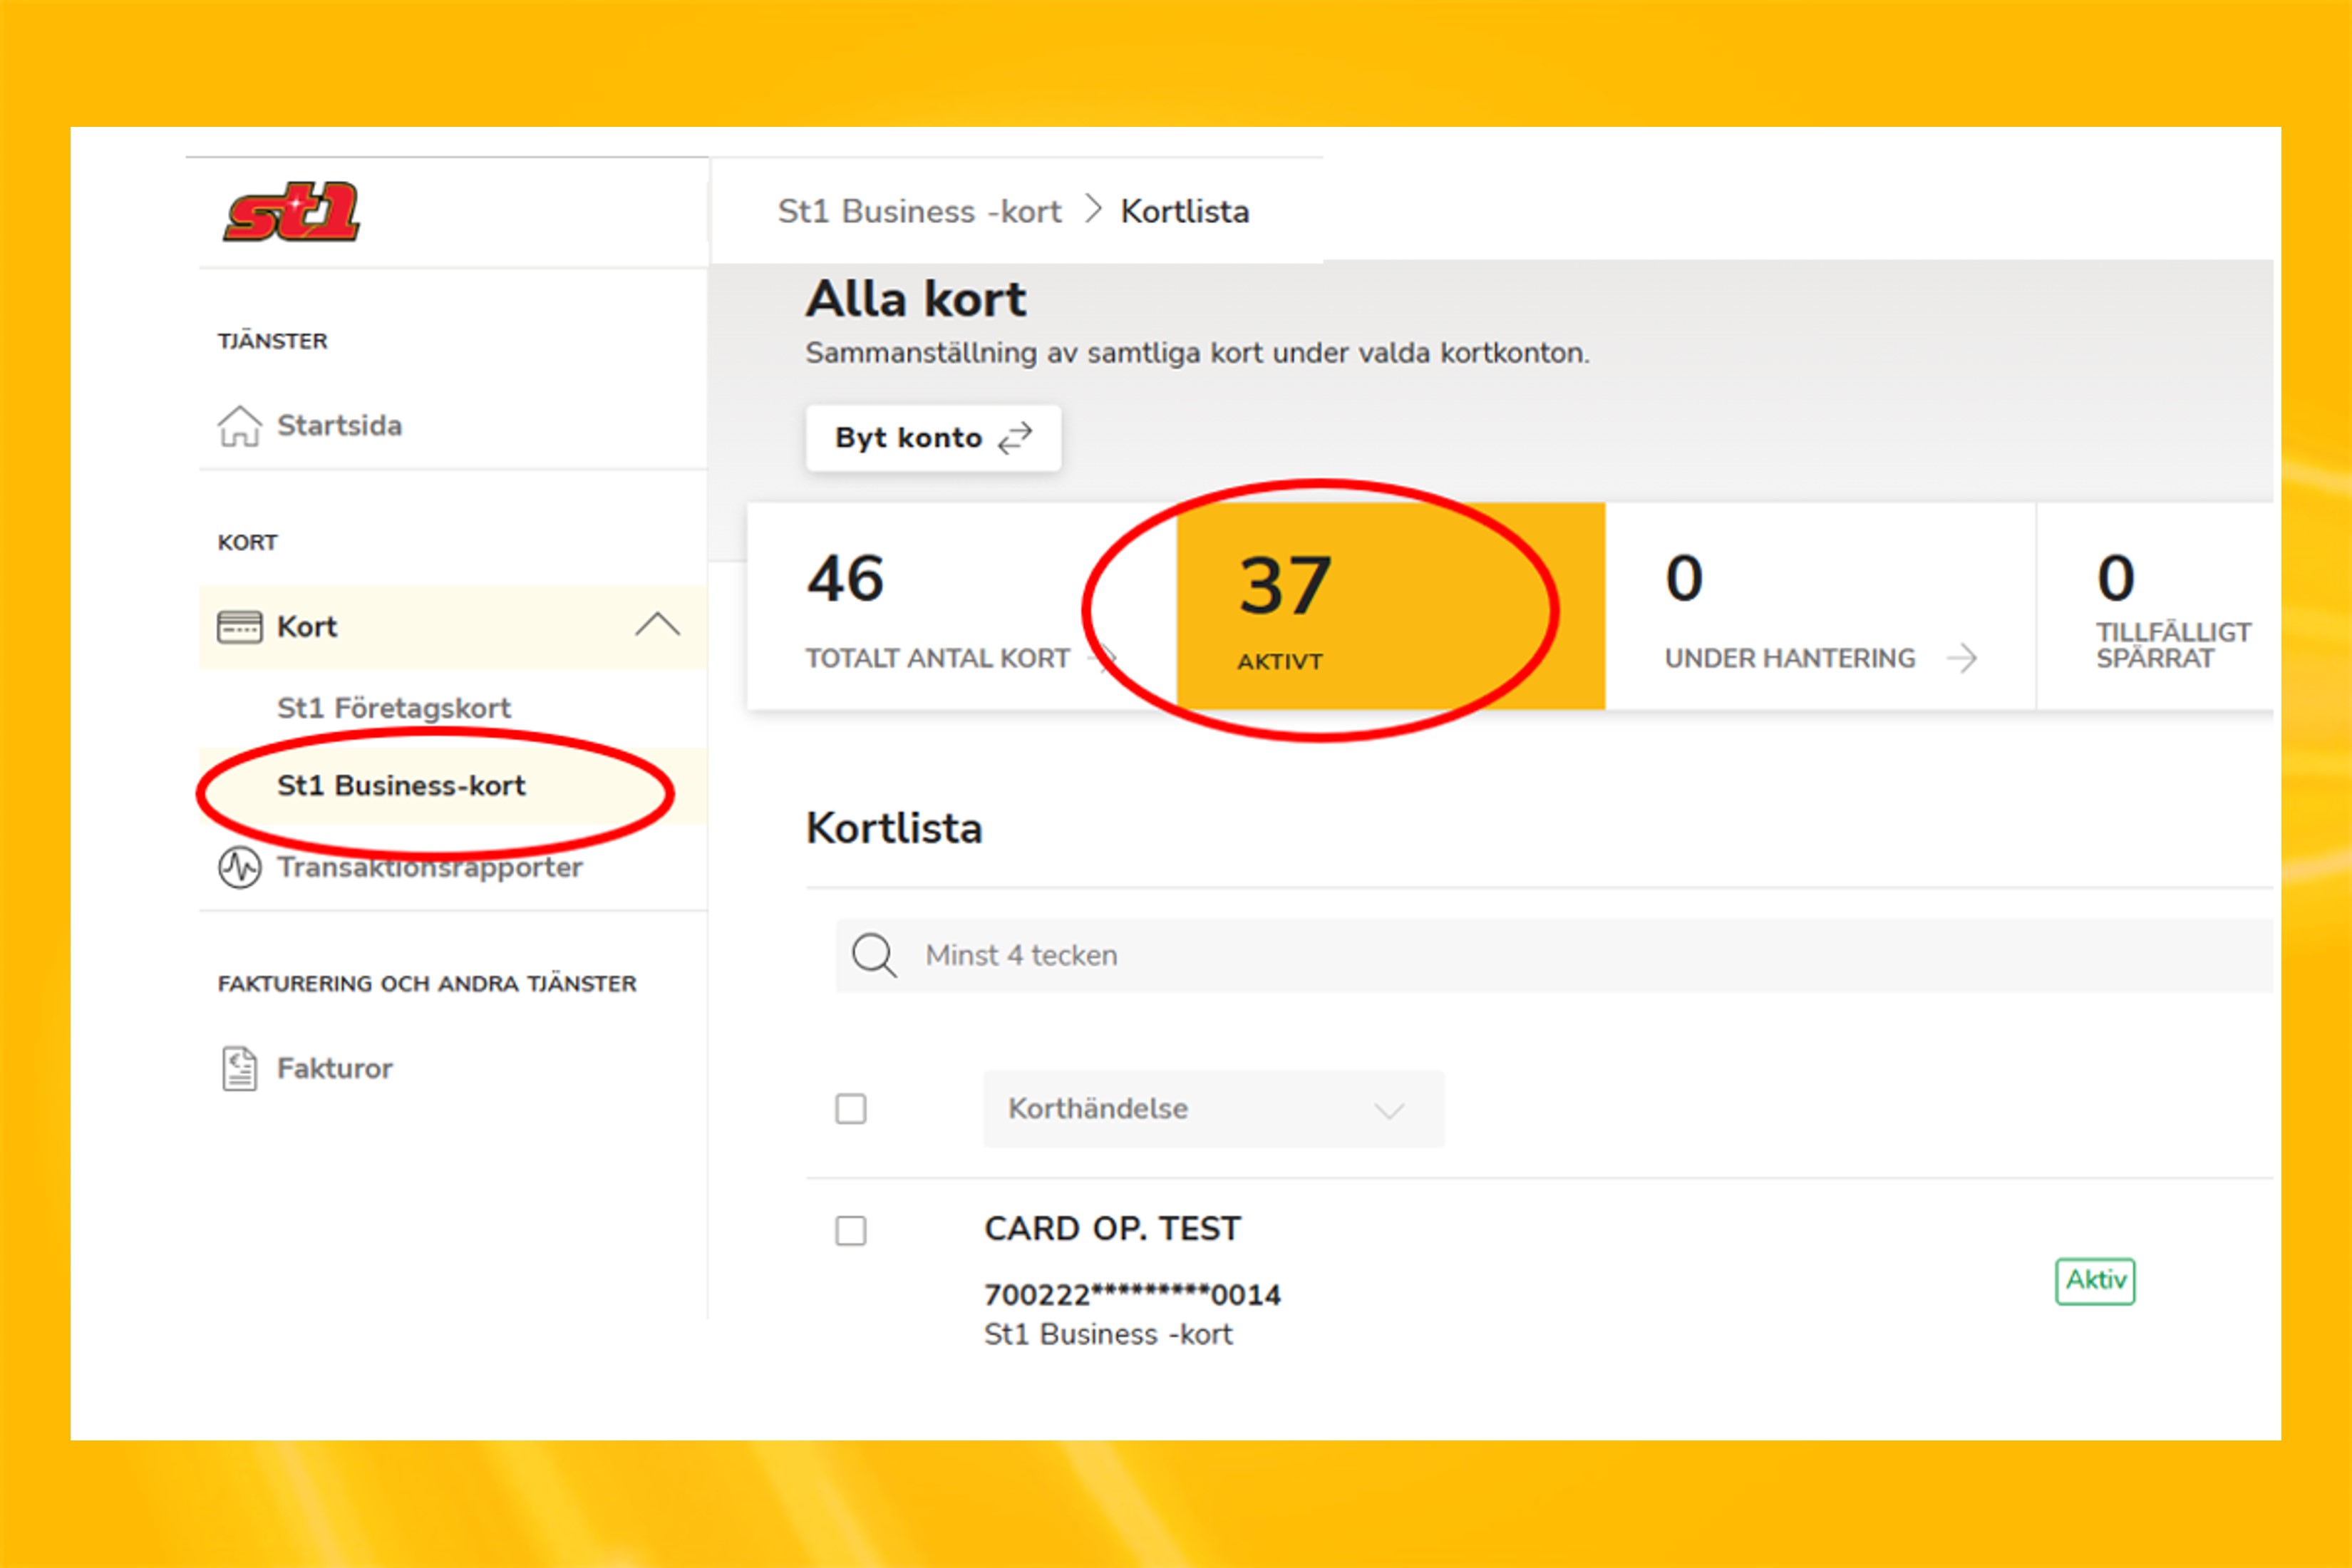The width and height of the screenshot is (2352, 1568).
Task: Click the Kortlista breadcrumb text
Action: coord(1185,212)
